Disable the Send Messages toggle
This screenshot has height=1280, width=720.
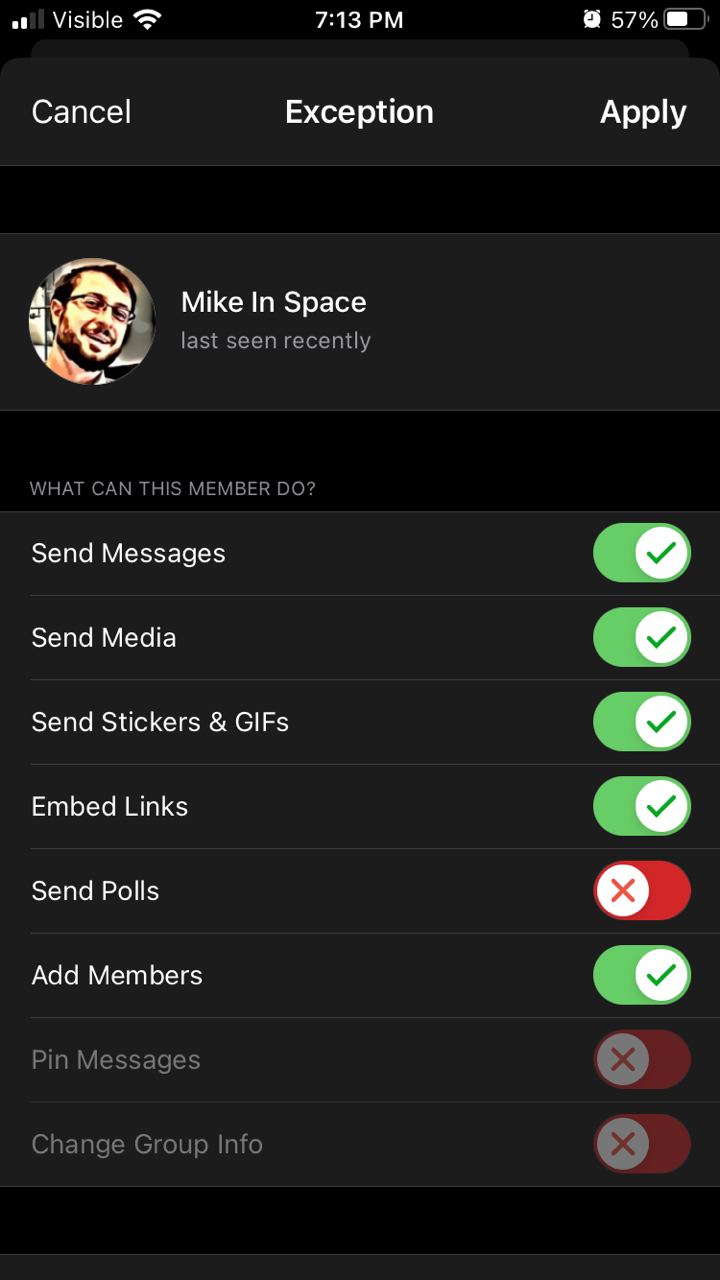coord(642,553)
